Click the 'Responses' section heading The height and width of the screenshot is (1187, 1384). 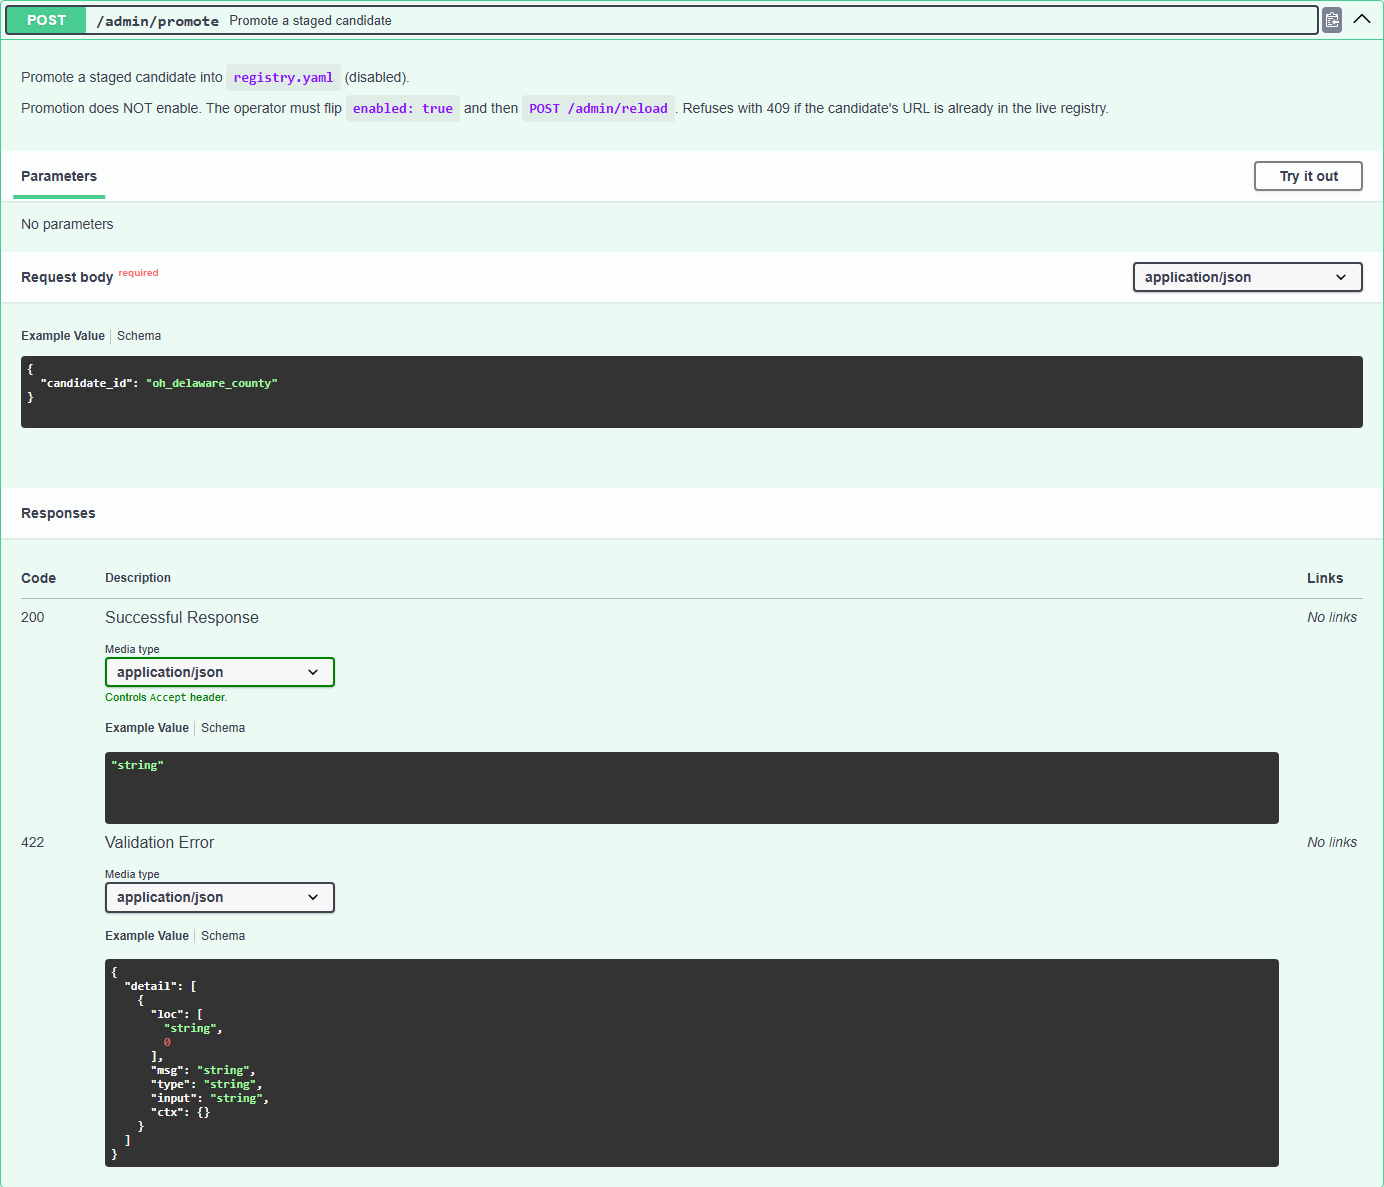click(x=58, y=513)
